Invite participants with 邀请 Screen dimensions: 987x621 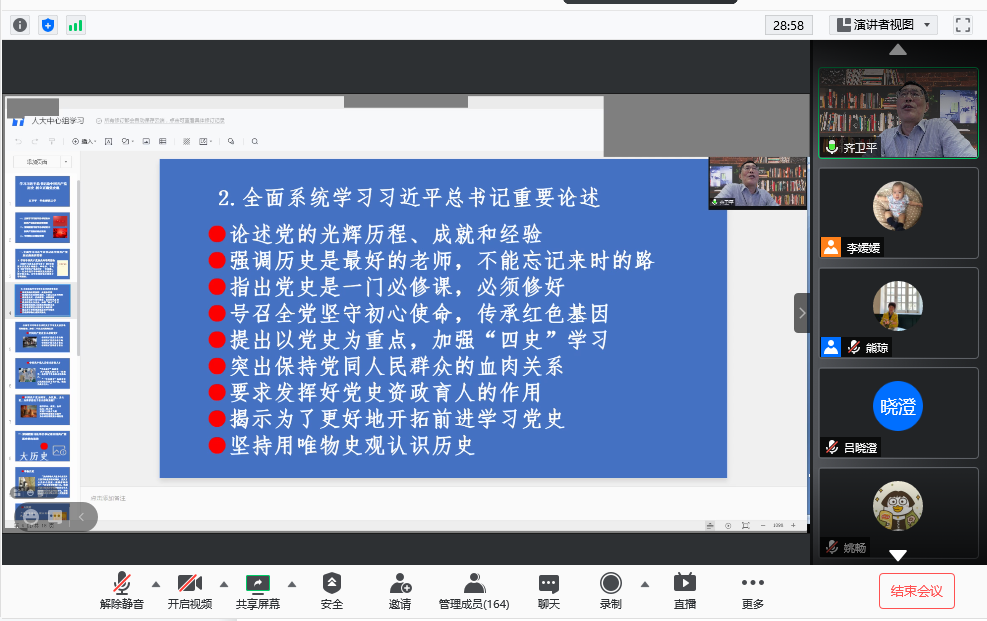click(400, 590)
